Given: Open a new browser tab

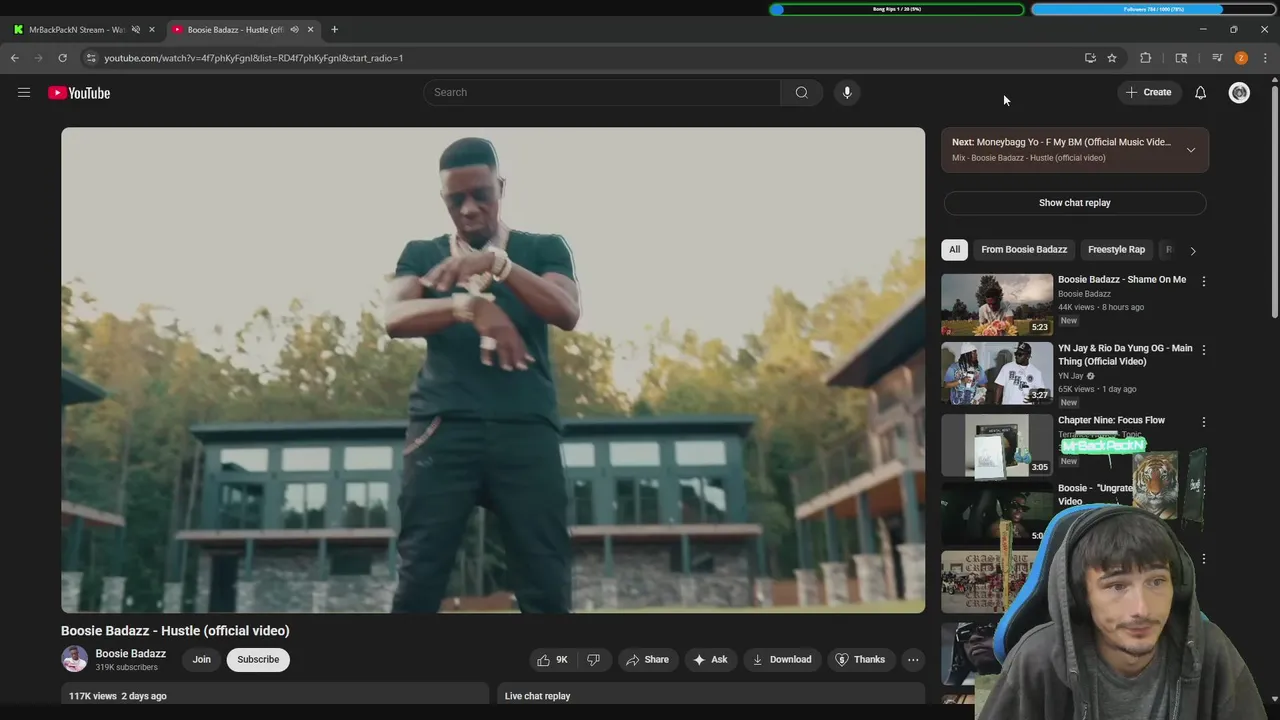Looking at the screenshot, I should 334,29.
